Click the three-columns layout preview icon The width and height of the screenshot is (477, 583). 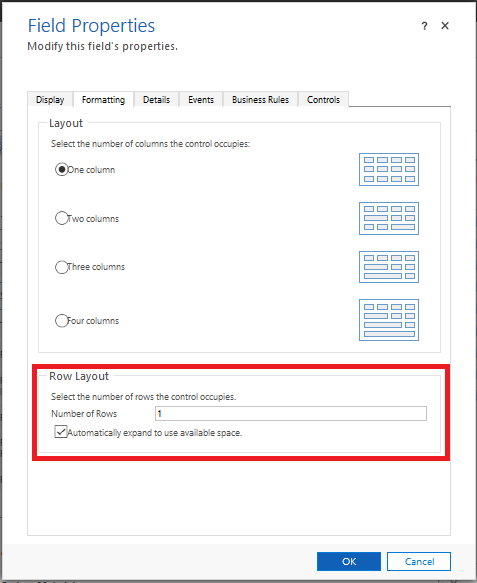389,267
